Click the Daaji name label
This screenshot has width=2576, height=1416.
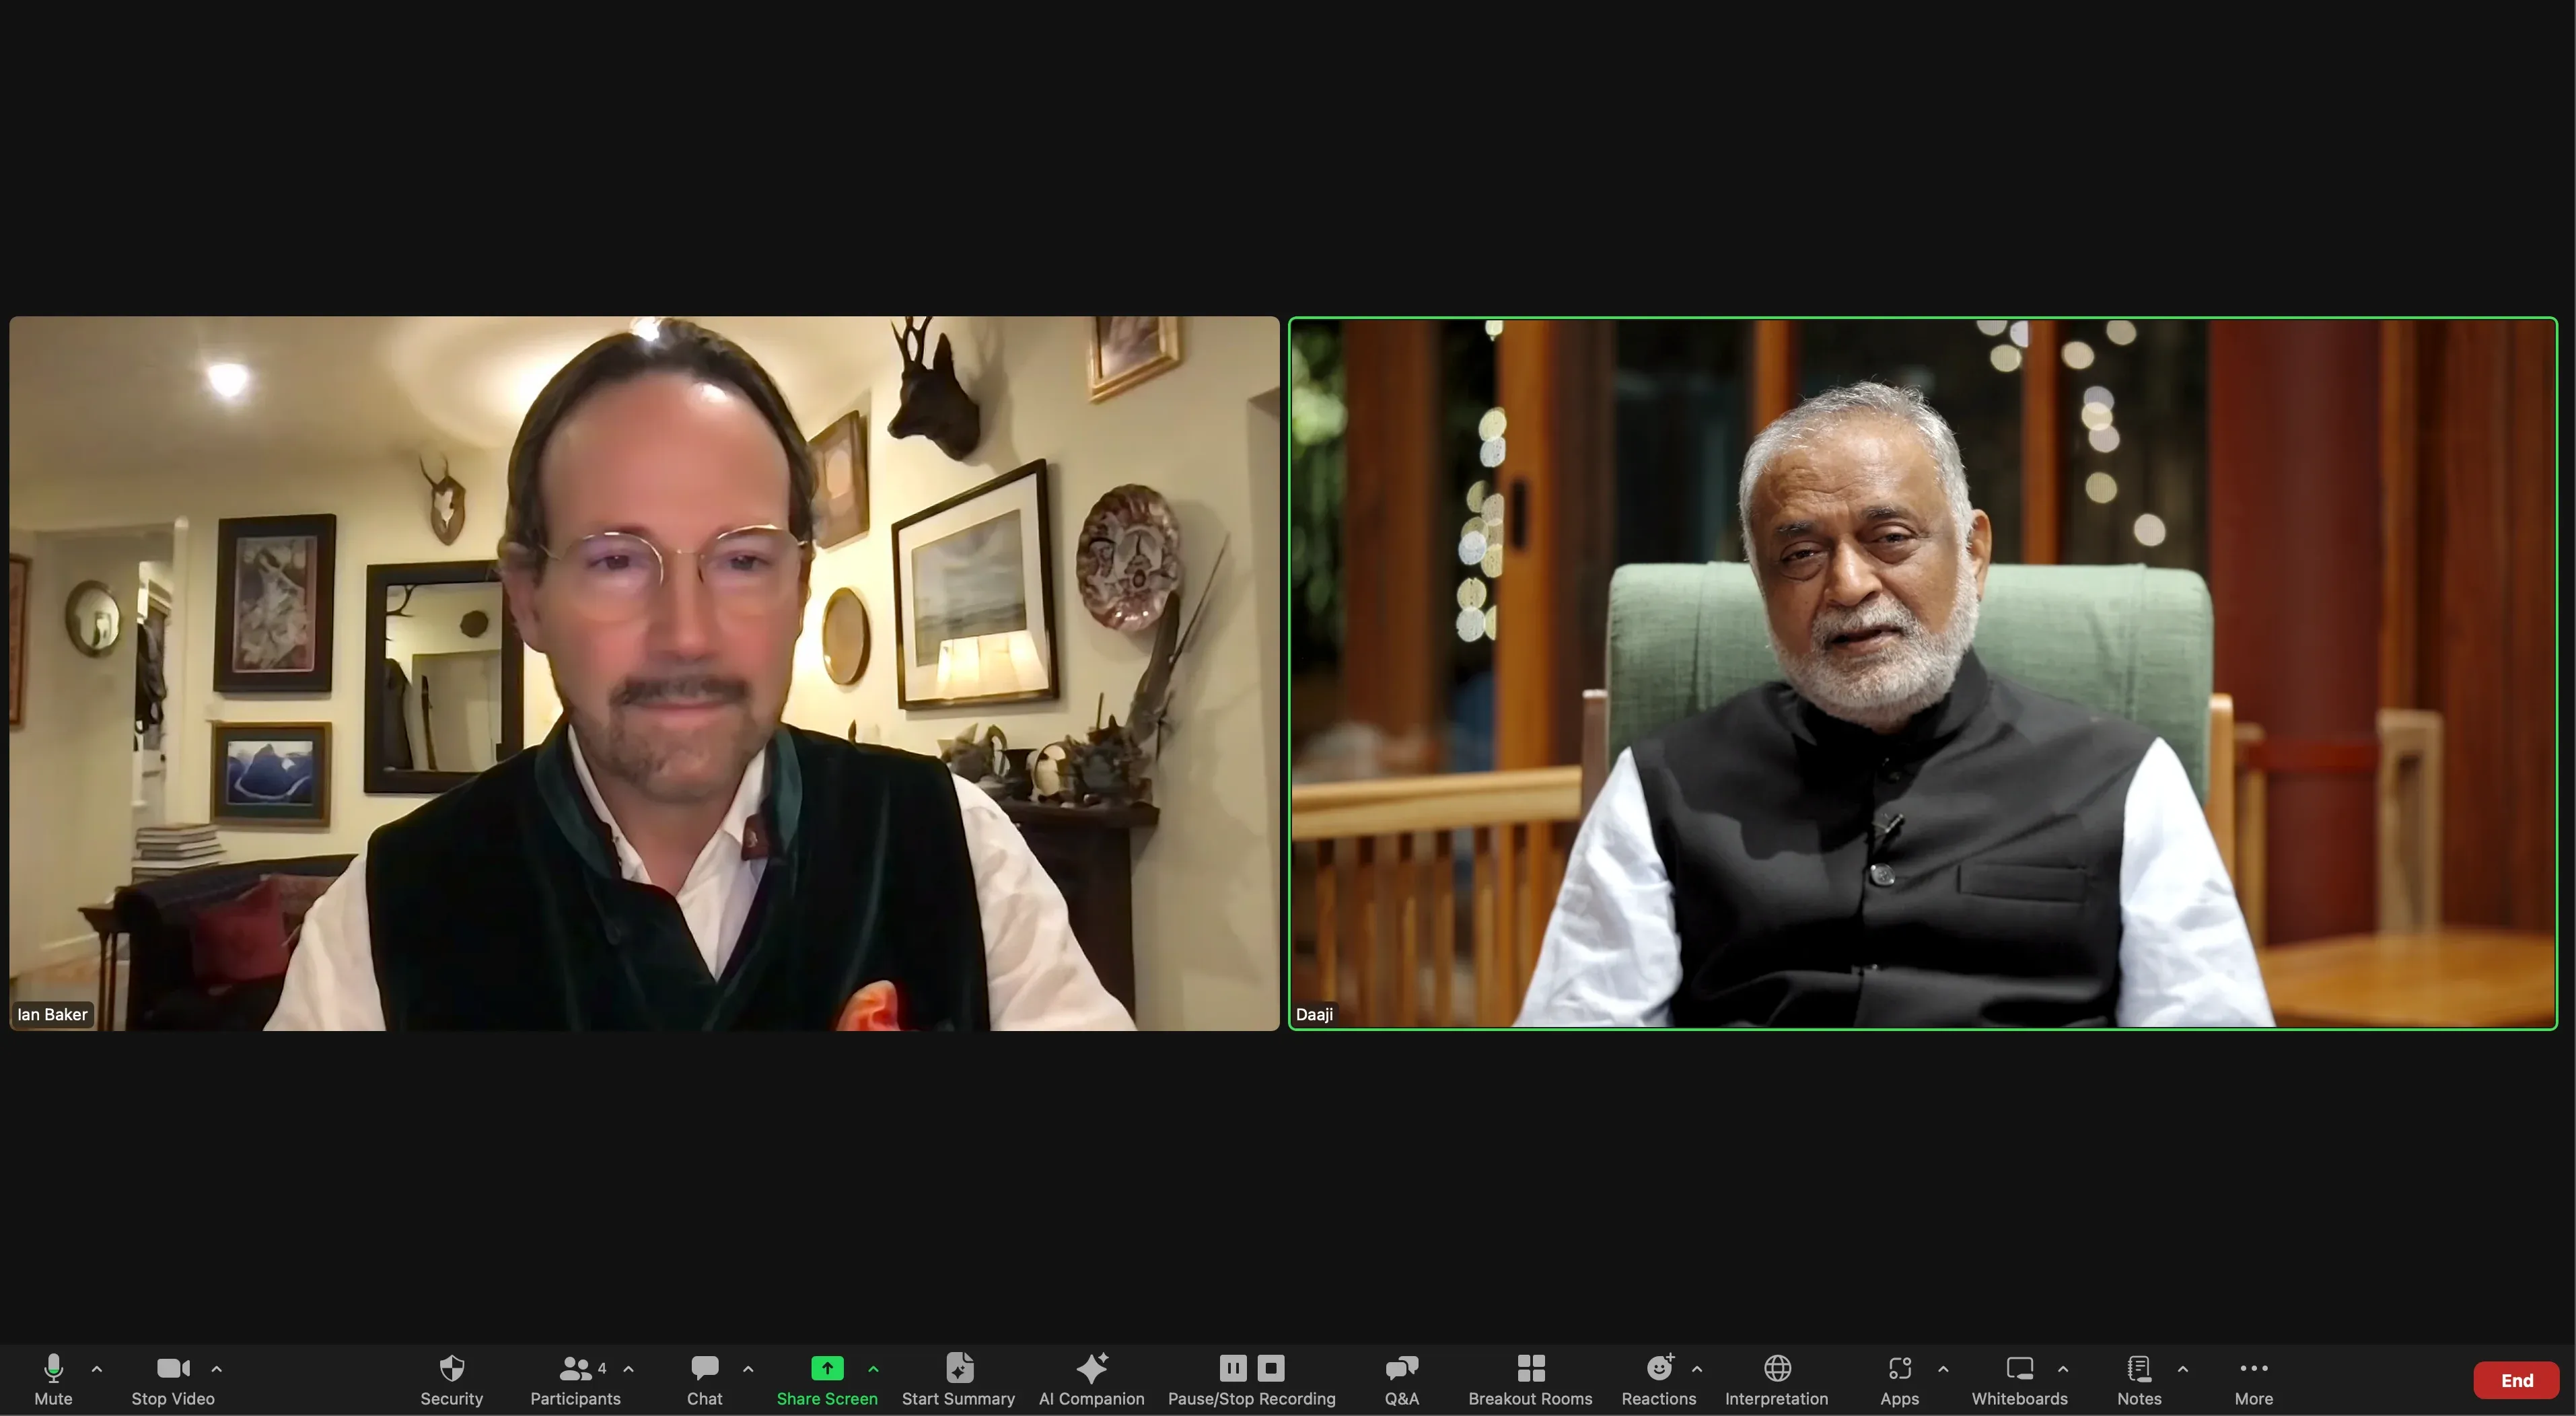pos(1314,1014)
